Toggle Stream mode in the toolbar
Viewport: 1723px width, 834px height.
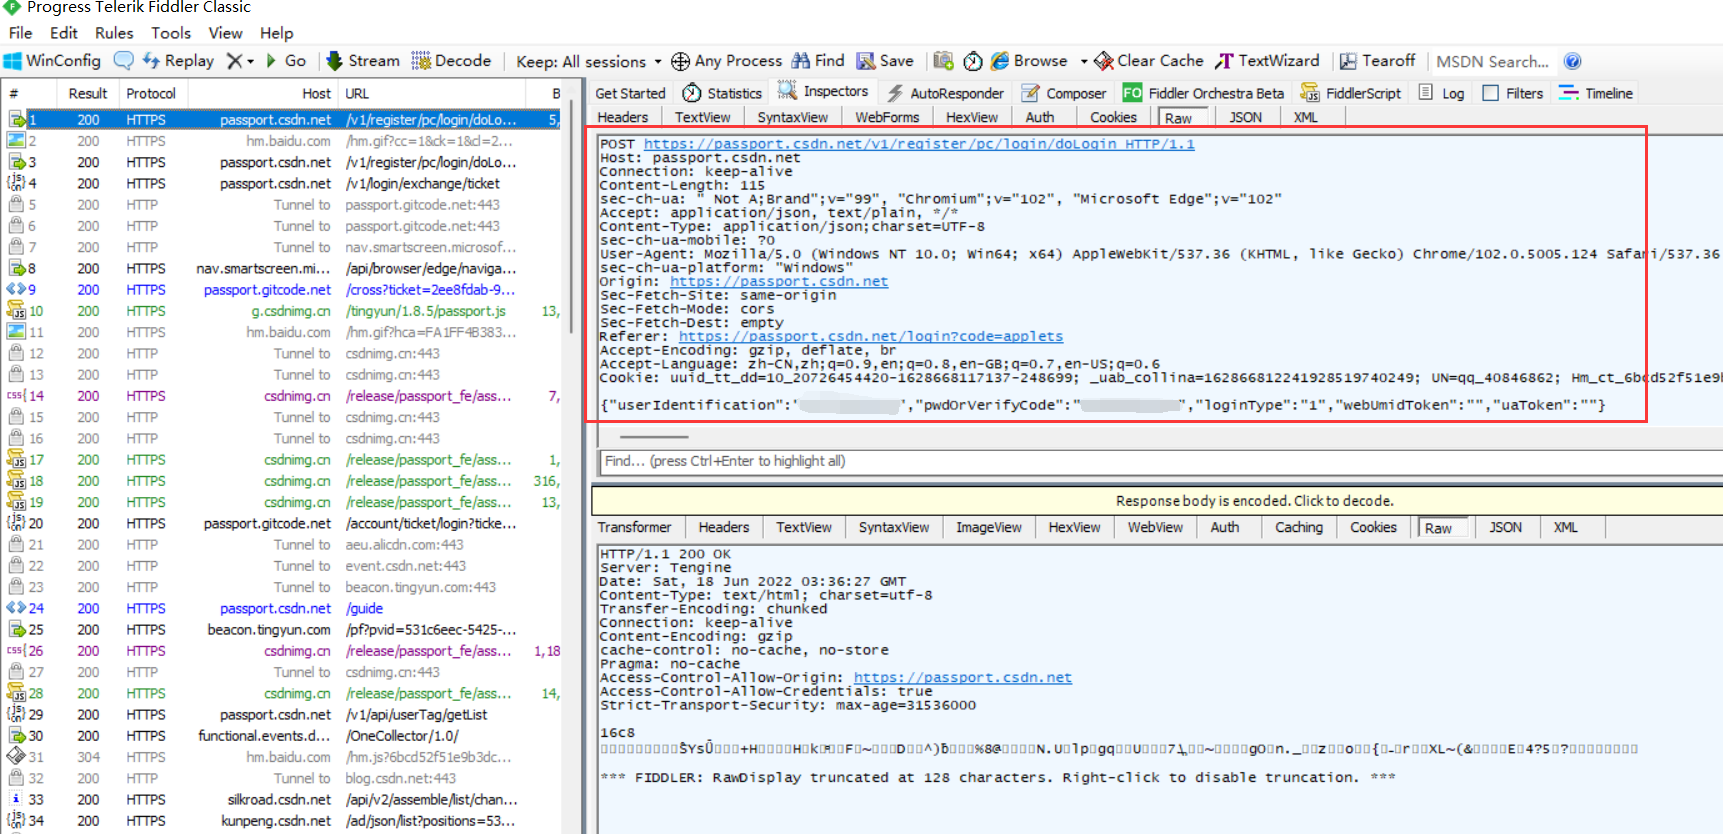click(363, 61)
